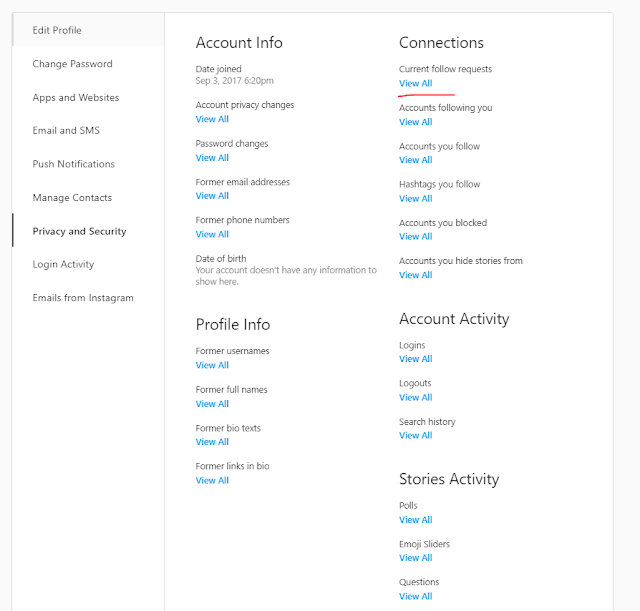View all password changes
The image size is (640, 611).
click(212, 157)
